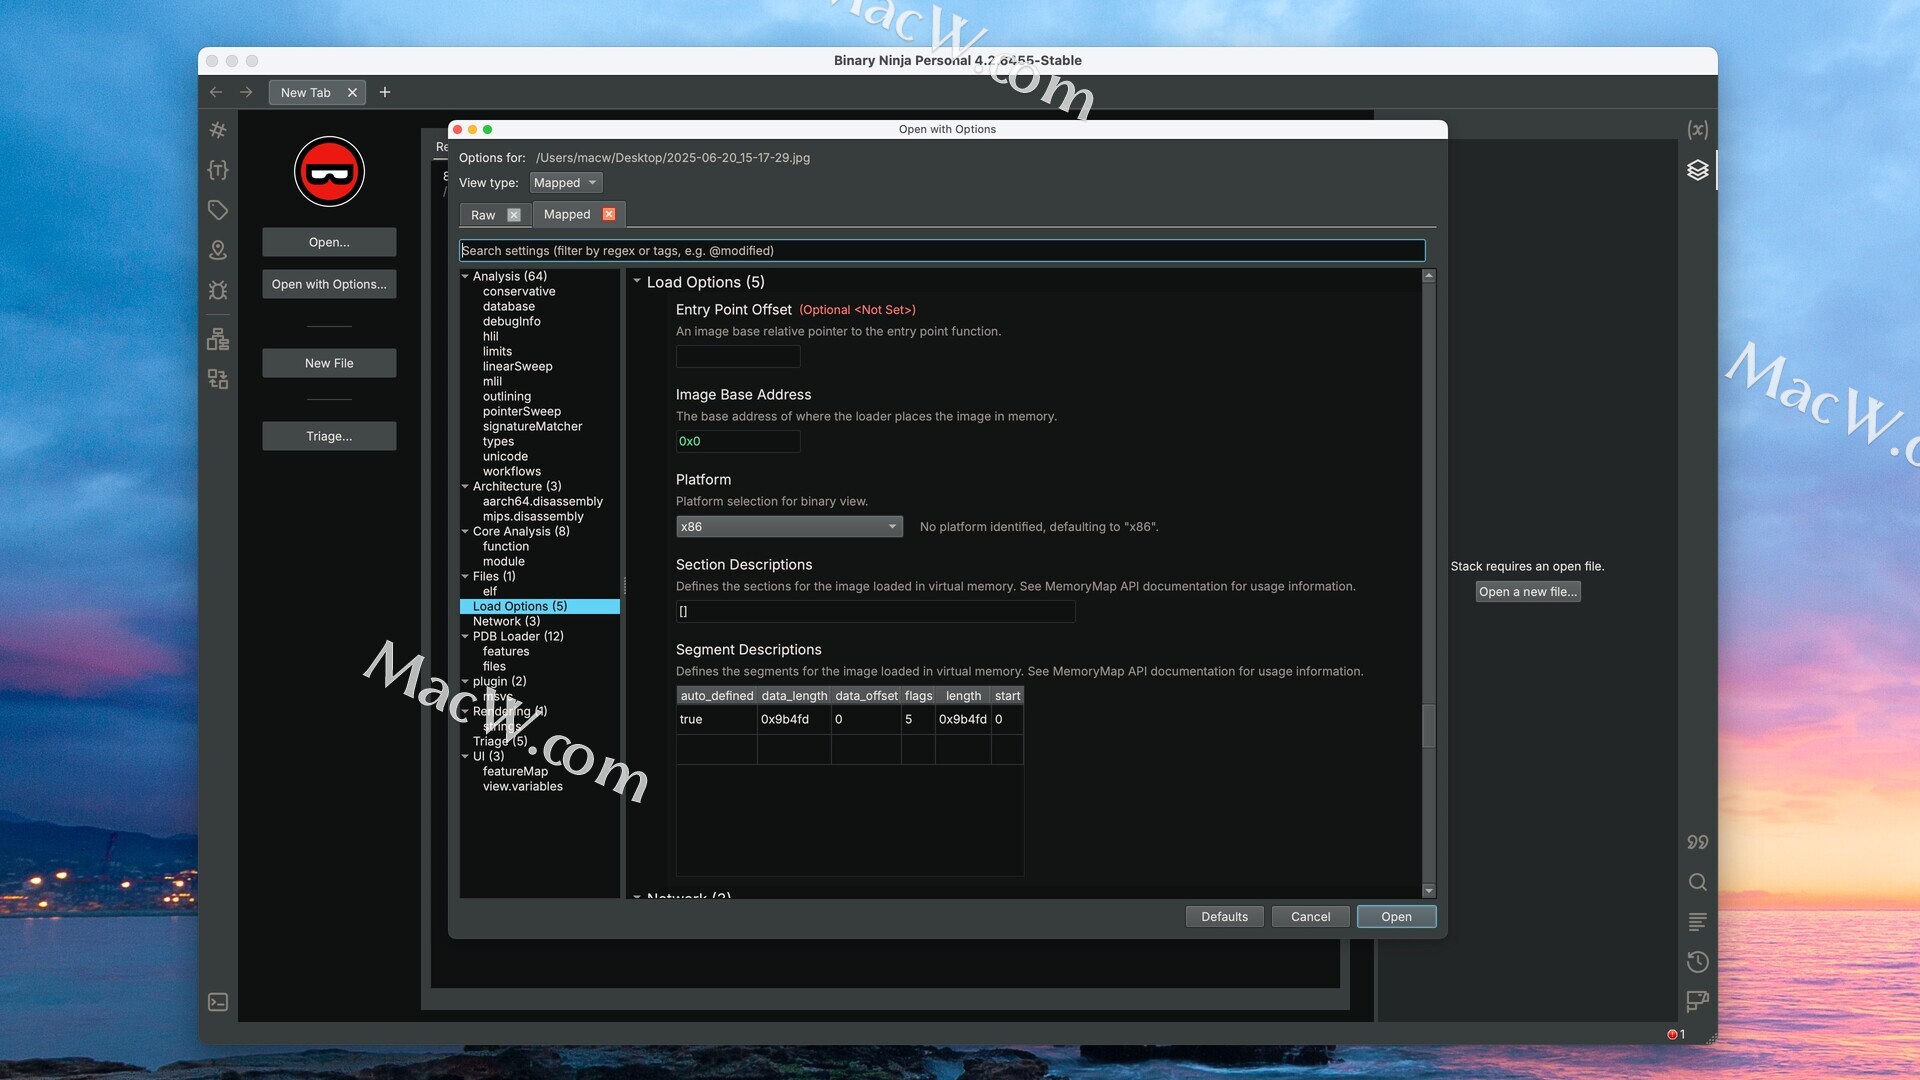Close the New Tab tab

[352, 93]
